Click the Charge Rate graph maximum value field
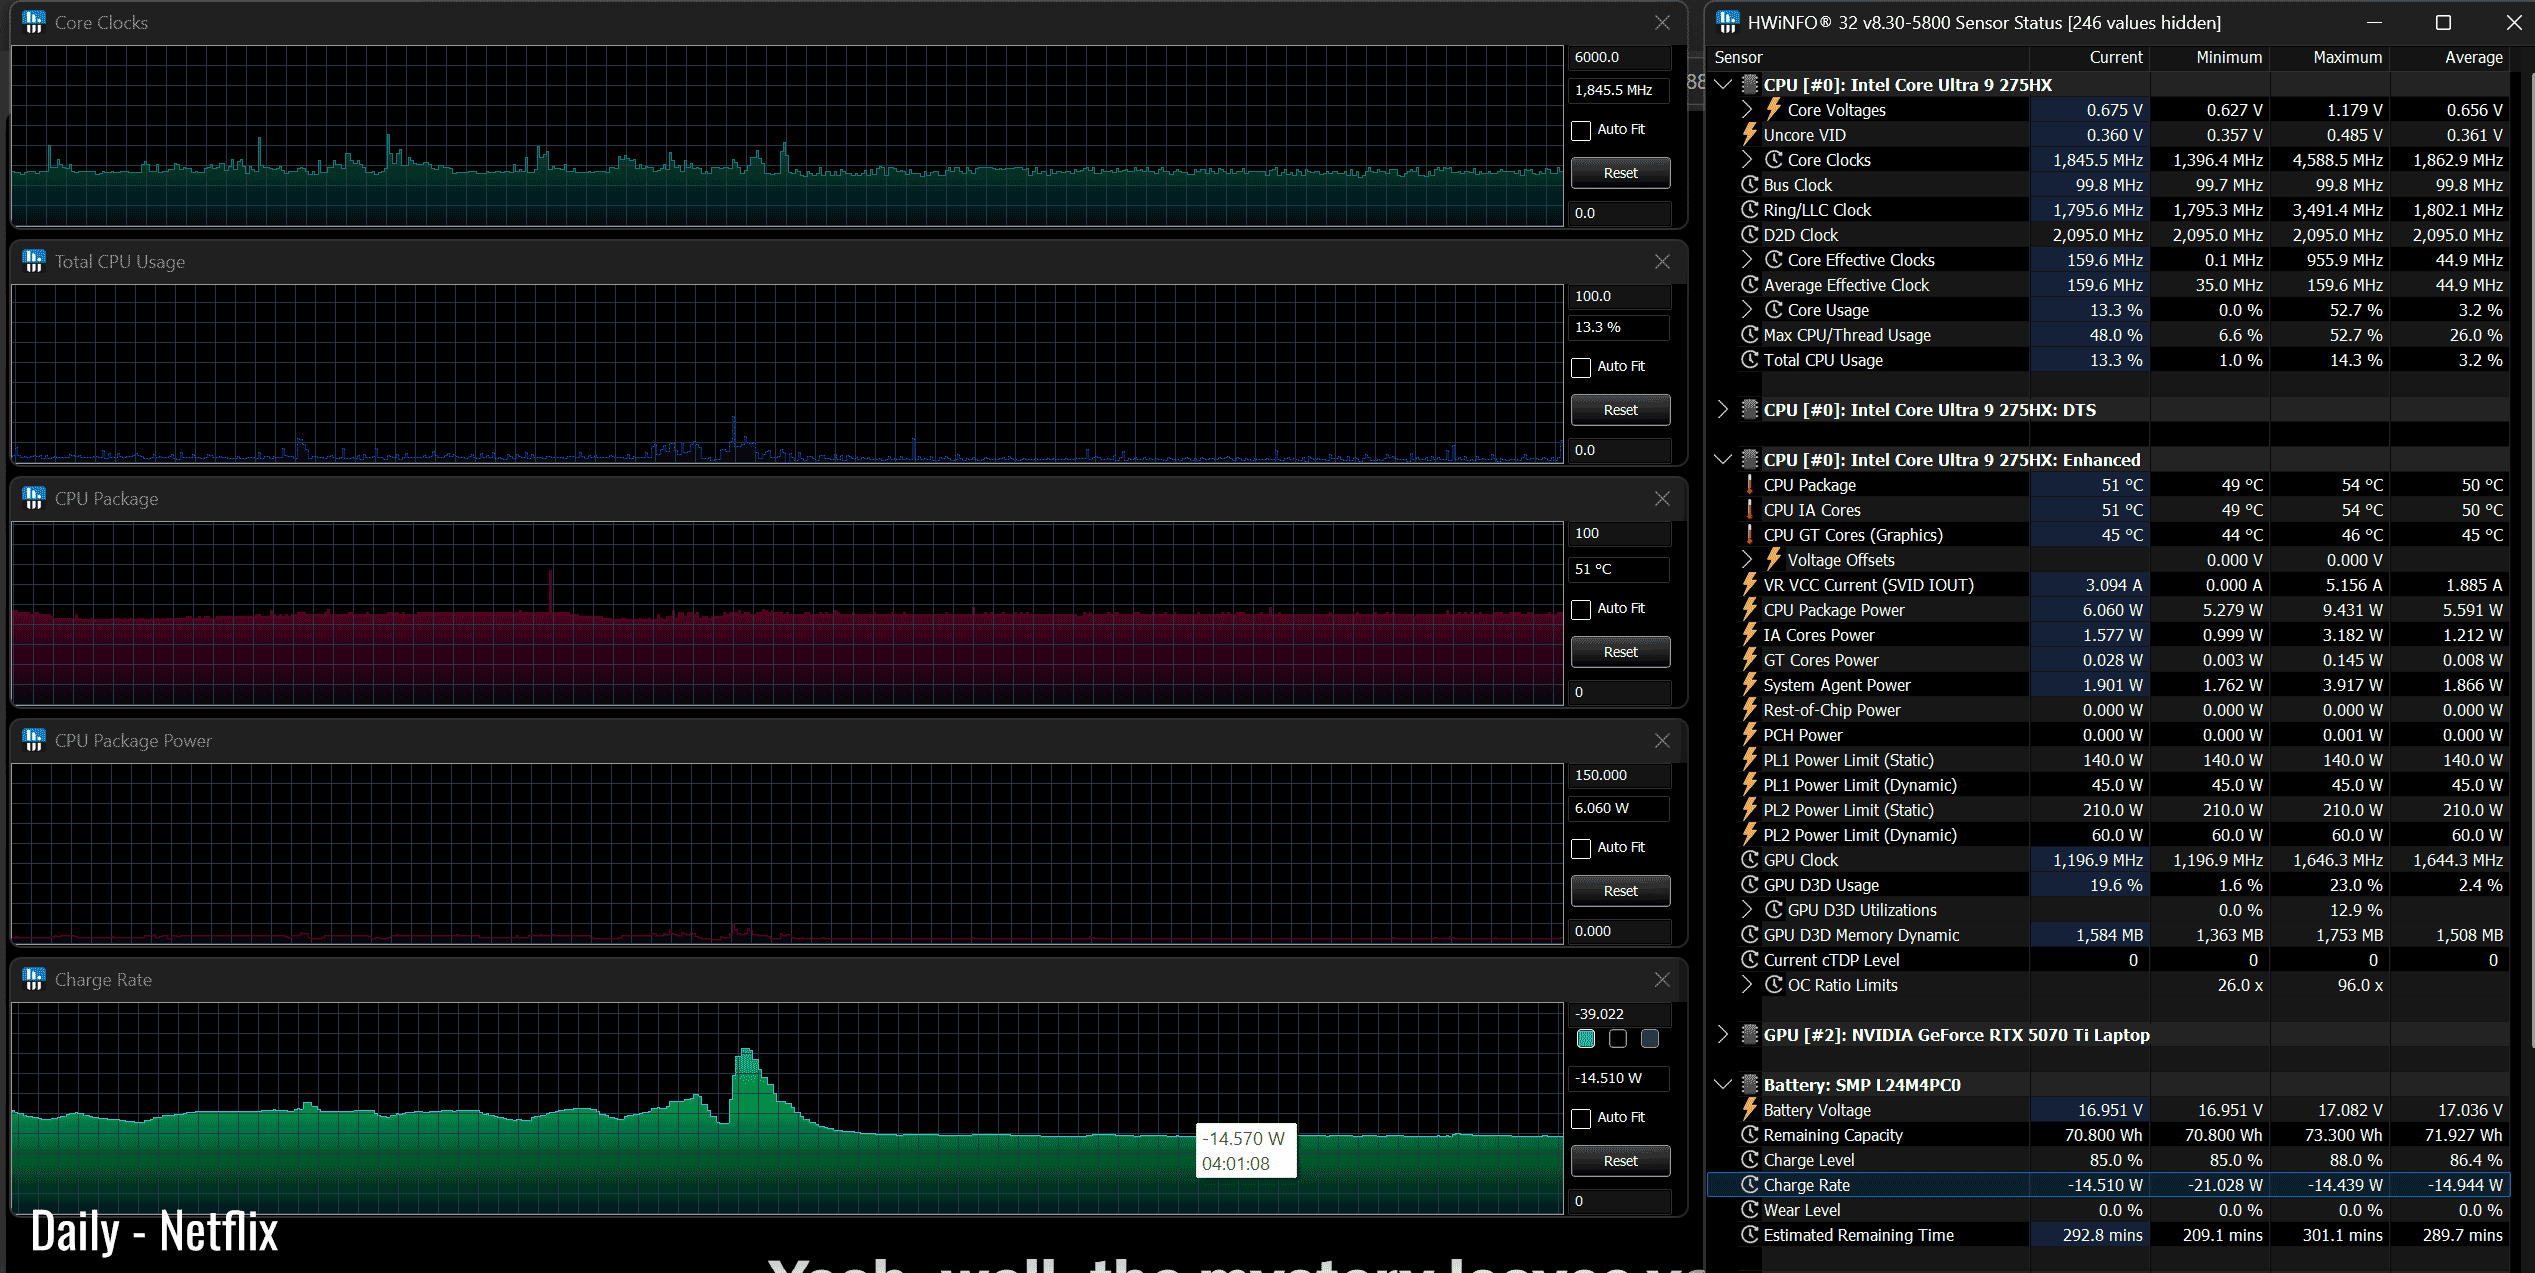 [1619, 1014]
